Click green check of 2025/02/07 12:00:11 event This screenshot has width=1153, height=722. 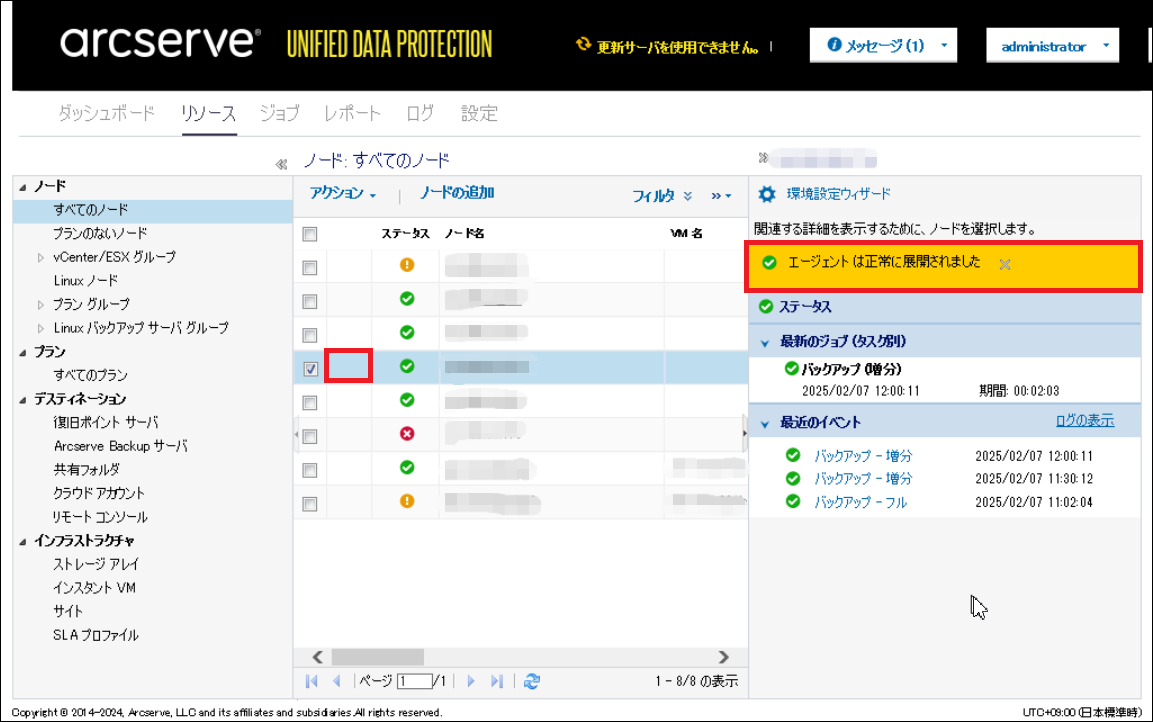[x=793, y=455]
